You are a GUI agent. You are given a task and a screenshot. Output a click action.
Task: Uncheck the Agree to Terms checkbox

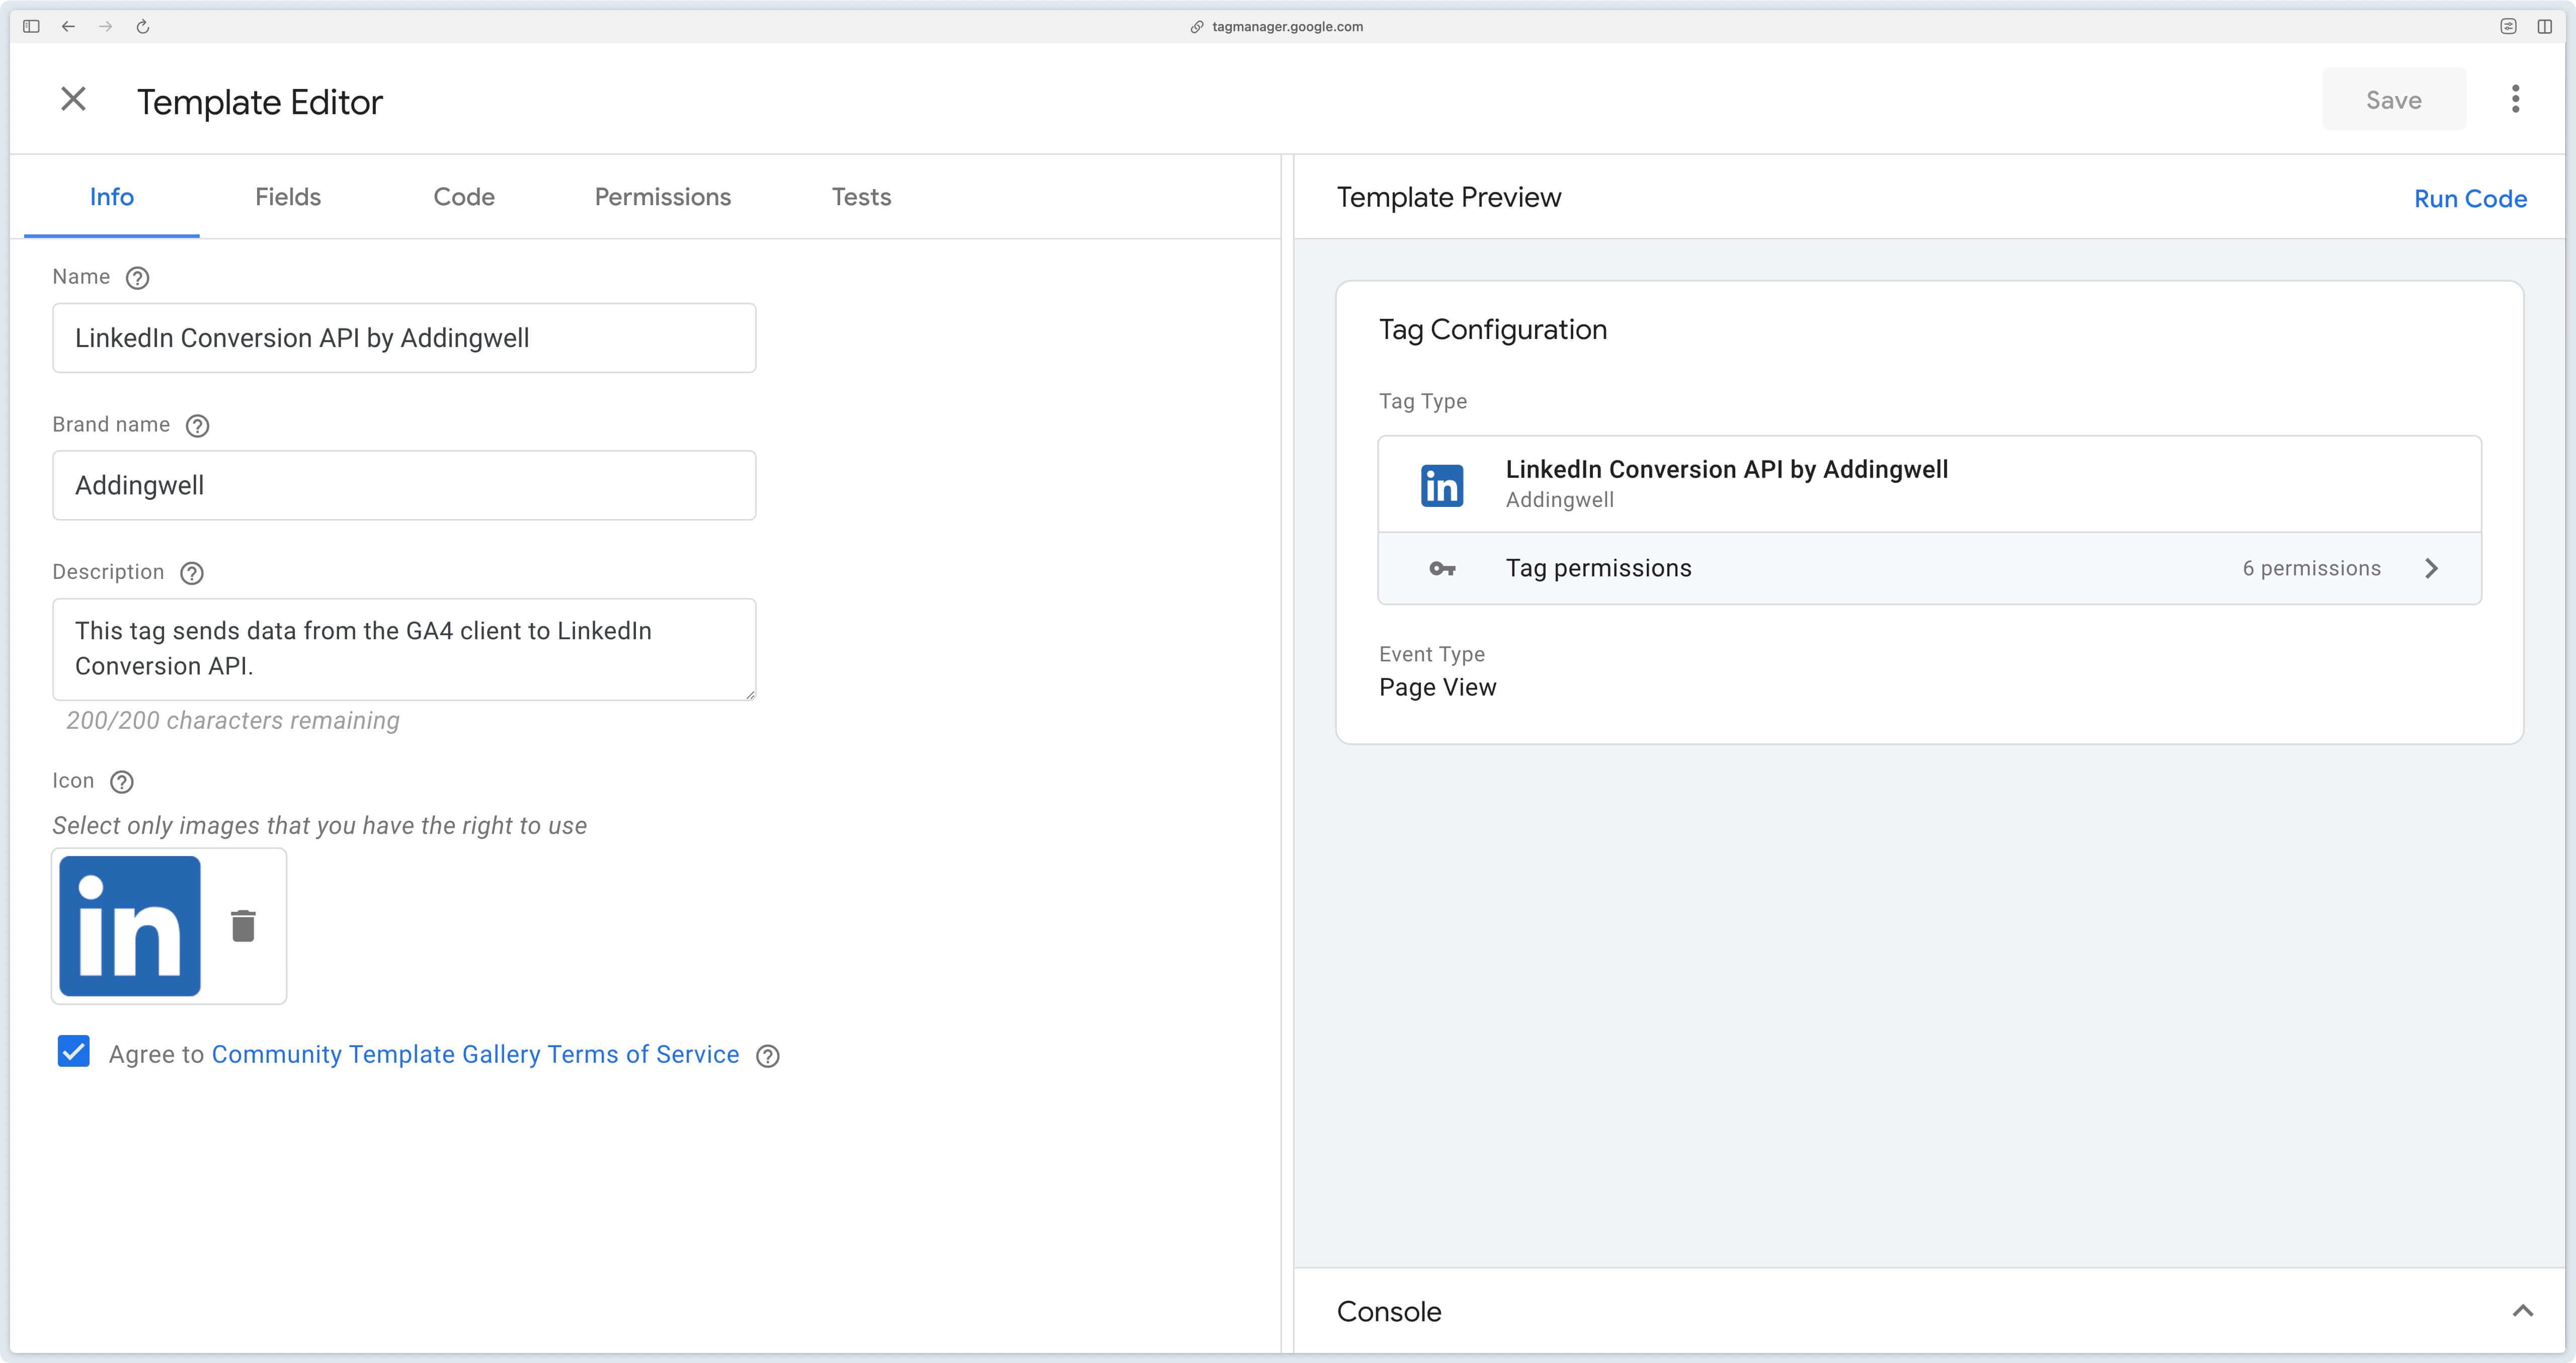point(74,1052)
